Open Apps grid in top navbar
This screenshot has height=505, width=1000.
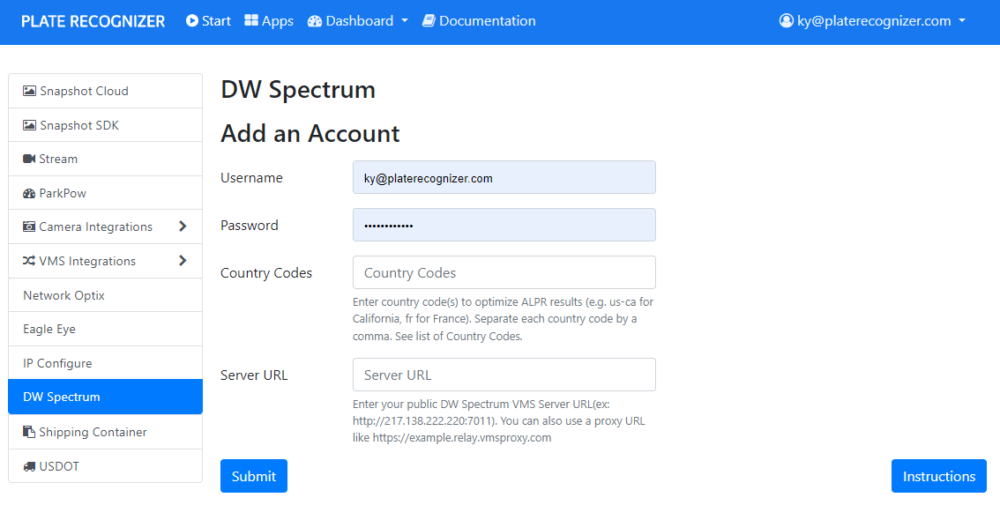pos(269,21)
